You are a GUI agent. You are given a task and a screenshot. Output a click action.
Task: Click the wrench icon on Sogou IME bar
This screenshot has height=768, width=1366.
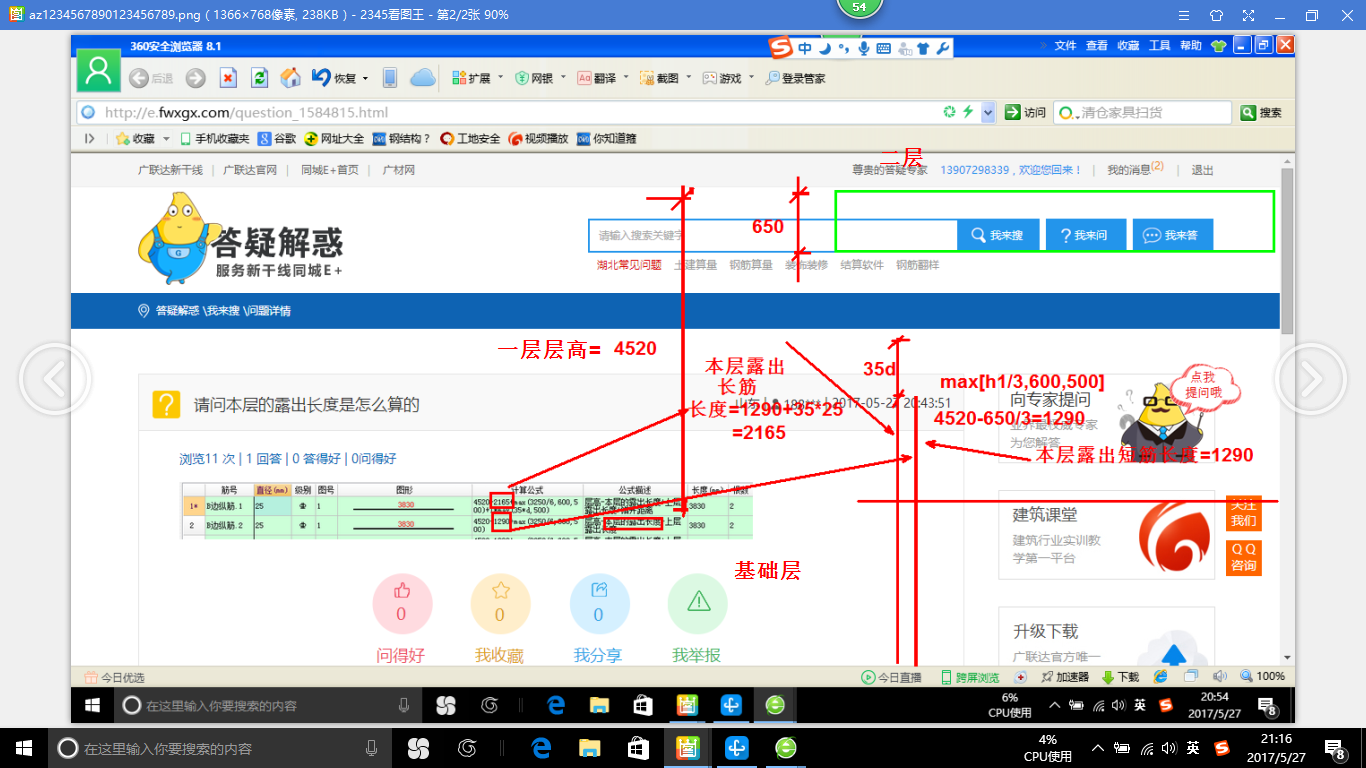[x=942, y=48]
